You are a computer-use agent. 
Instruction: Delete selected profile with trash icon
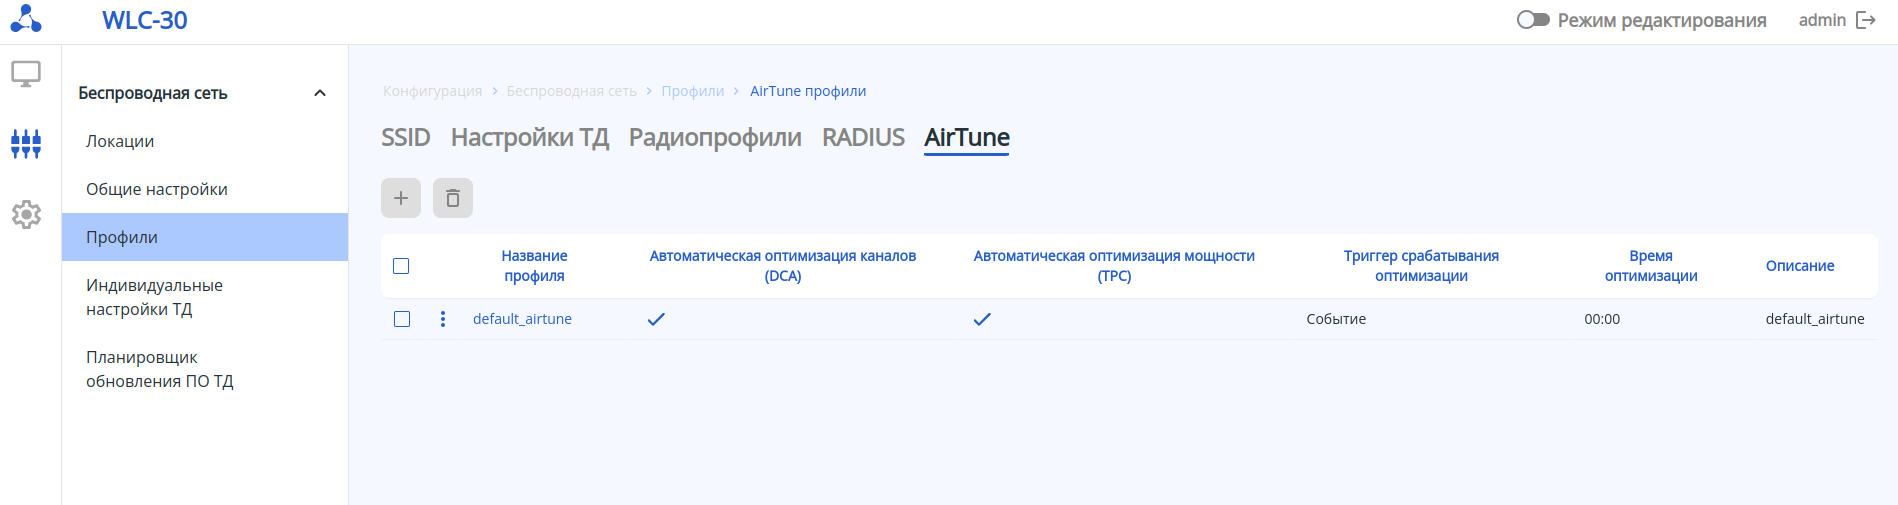(x=453, y=198)
